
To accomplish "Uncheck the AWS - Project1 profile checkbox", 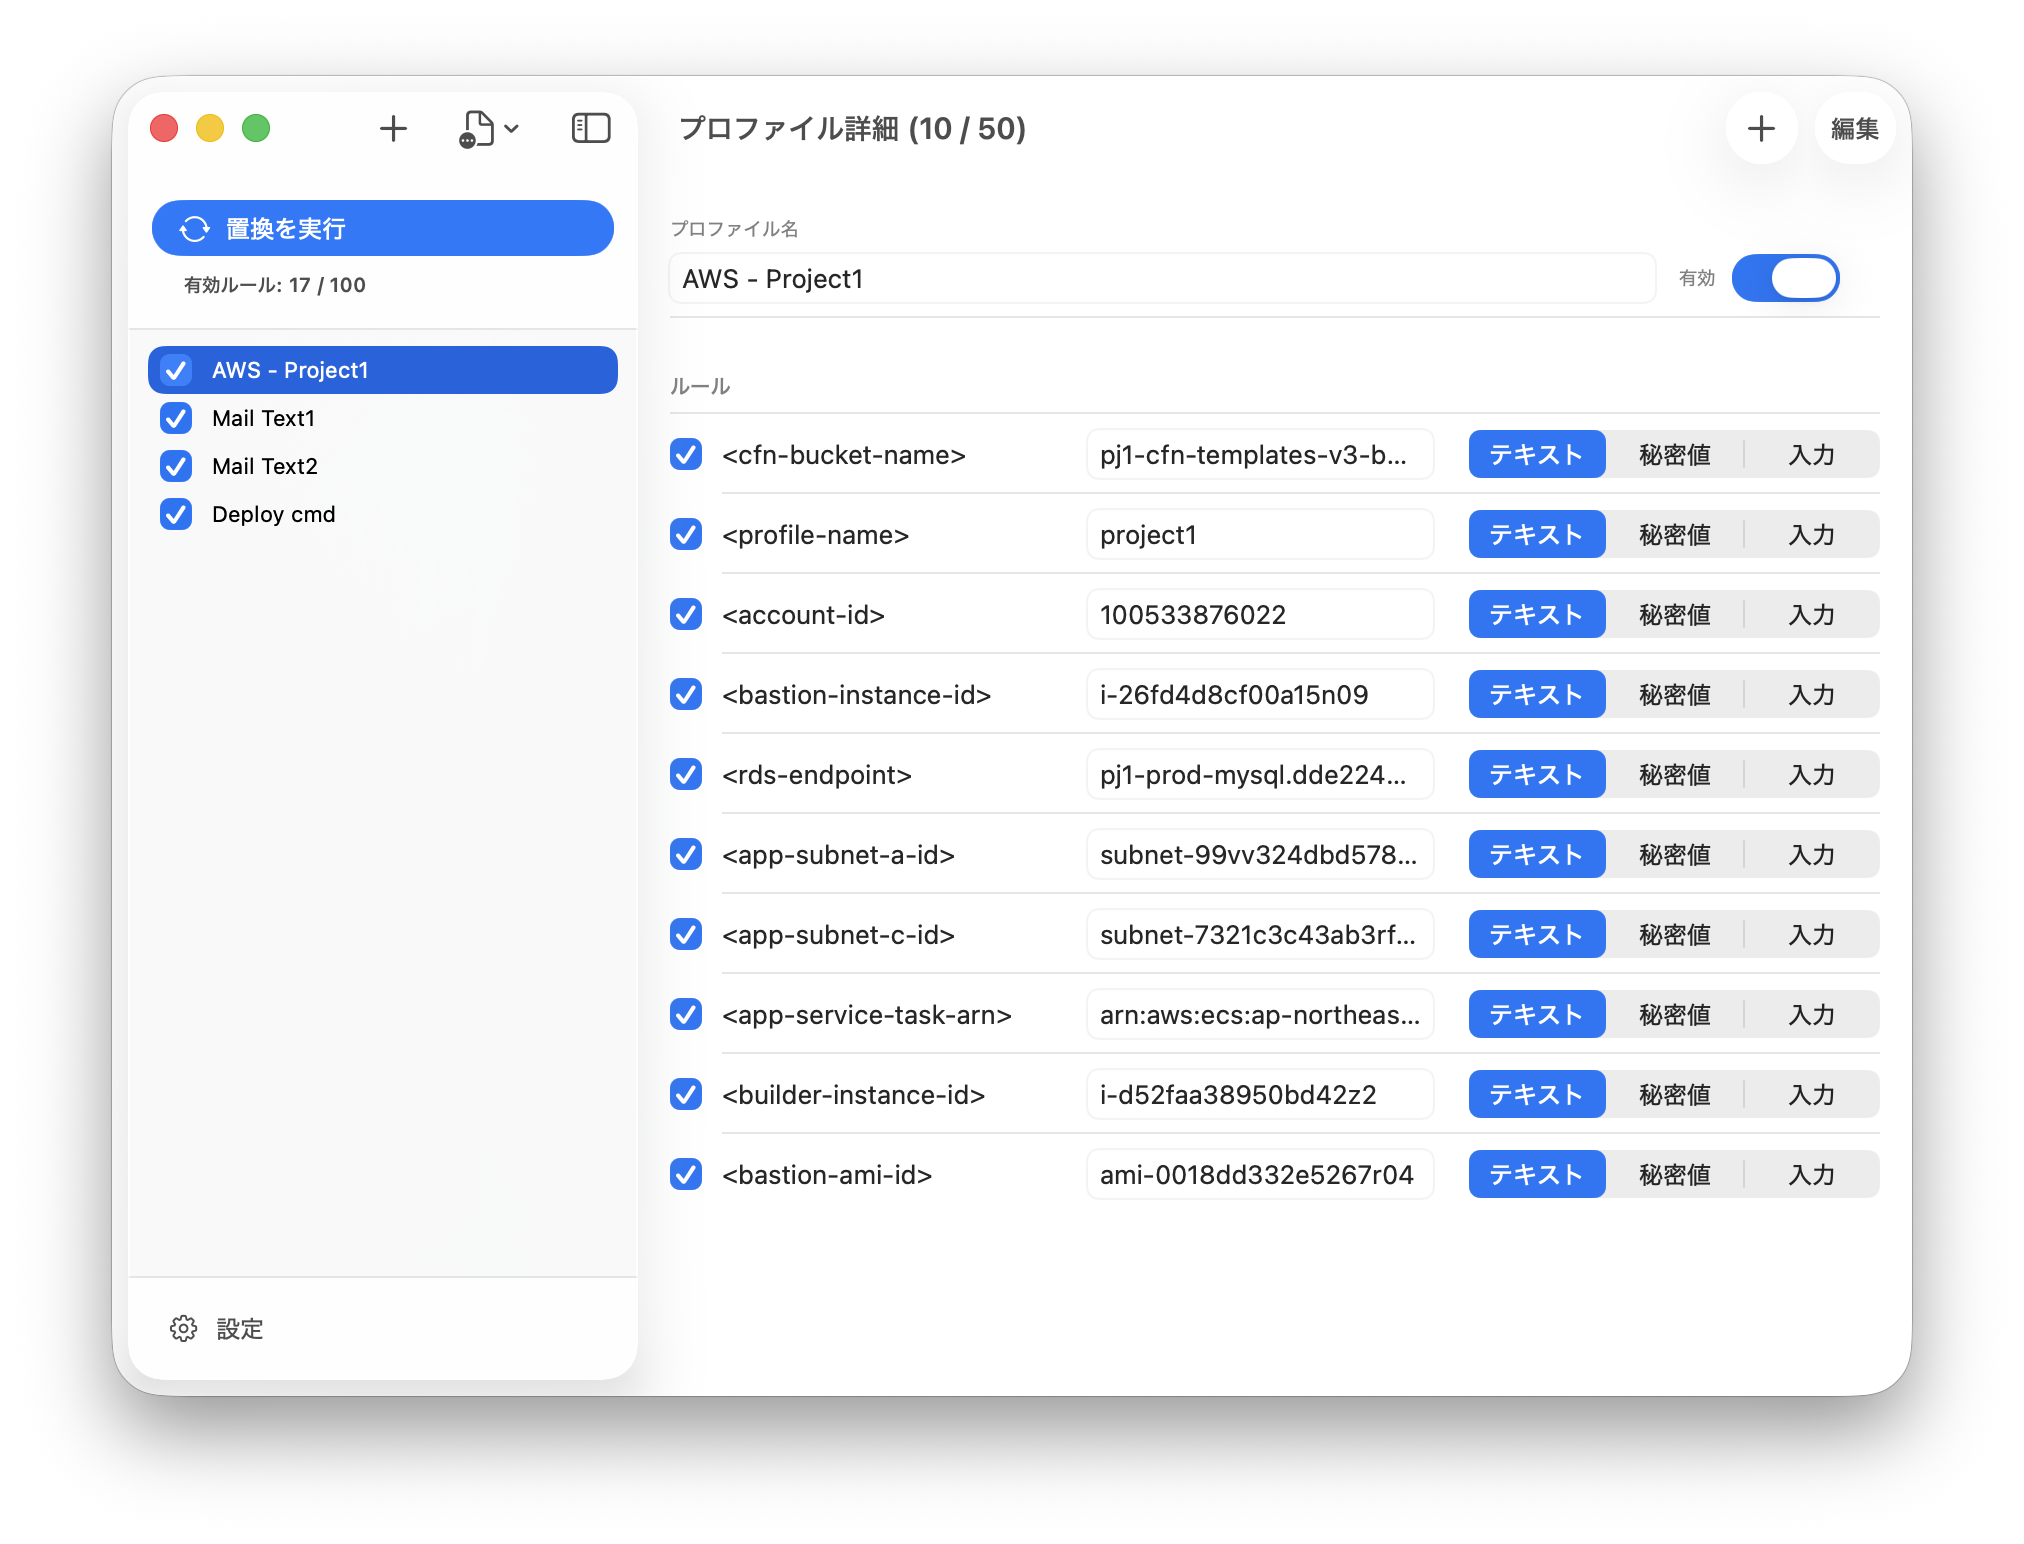I will click(176, 370).
